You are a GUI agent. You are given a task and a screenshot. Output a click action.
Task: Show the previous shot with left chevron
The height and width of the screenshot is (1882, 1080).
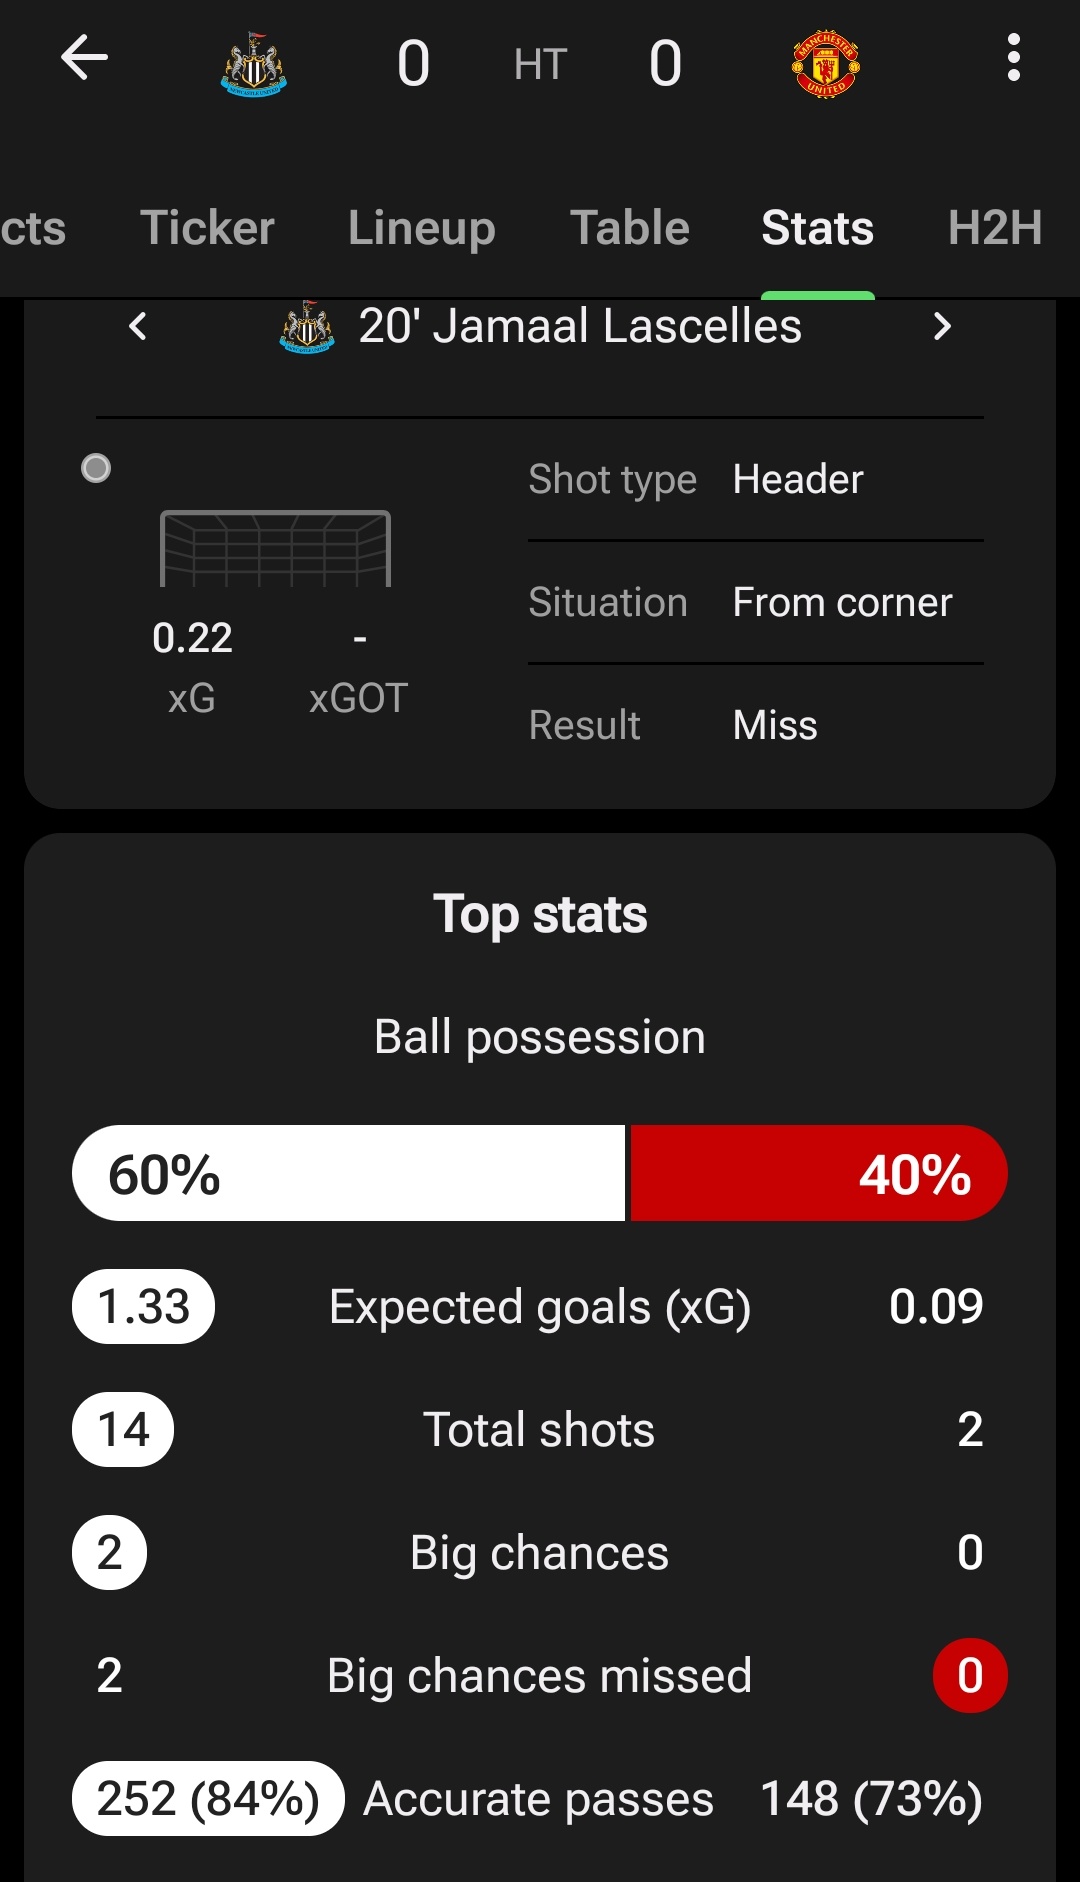coord(138,326)
